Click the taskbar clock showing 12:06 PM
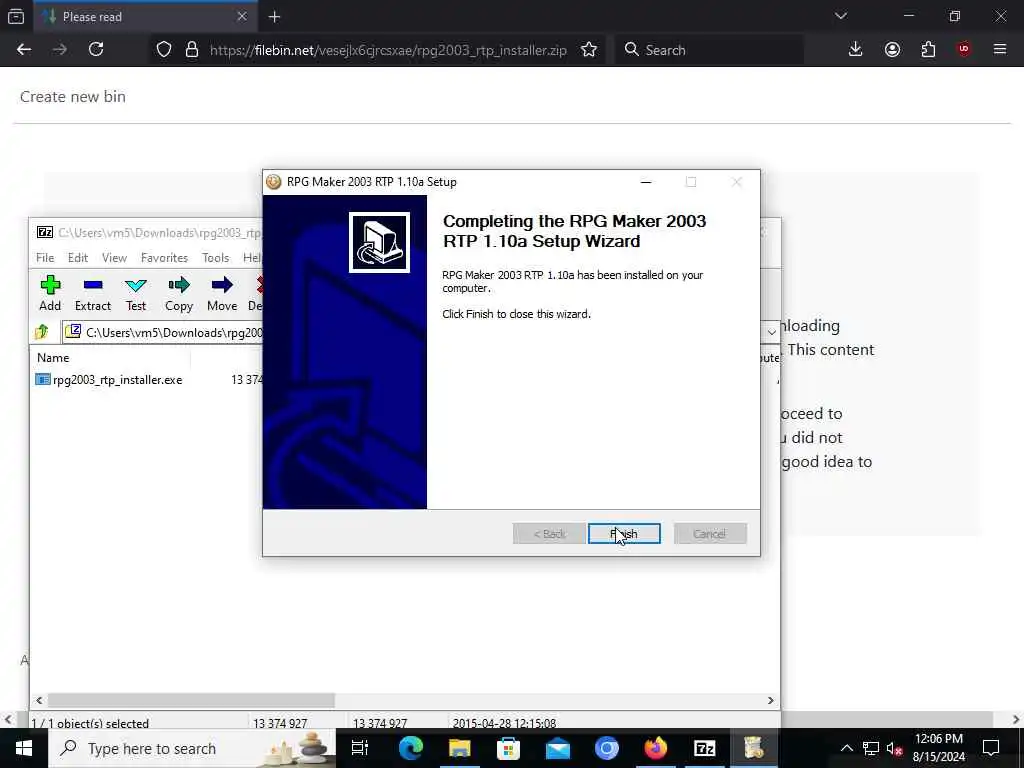Viewport: 1024px width, 768px height. pyautogui.click(x=938, y=748)
